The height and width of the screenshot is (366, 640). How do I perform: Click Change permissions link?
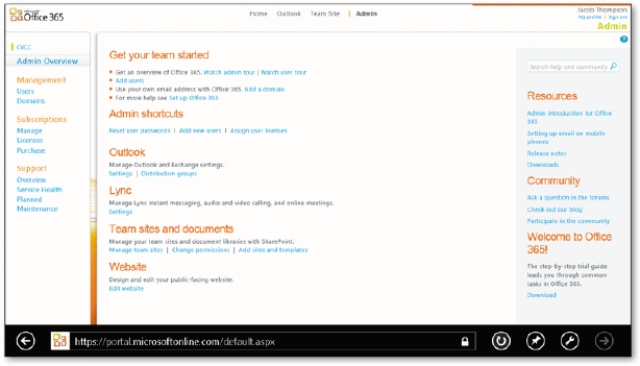click(201, 250)
